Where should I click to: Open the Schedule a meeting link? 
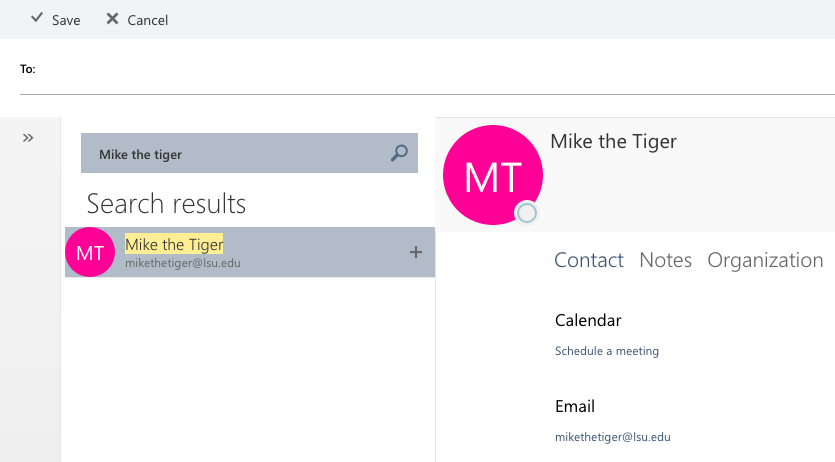607,351
